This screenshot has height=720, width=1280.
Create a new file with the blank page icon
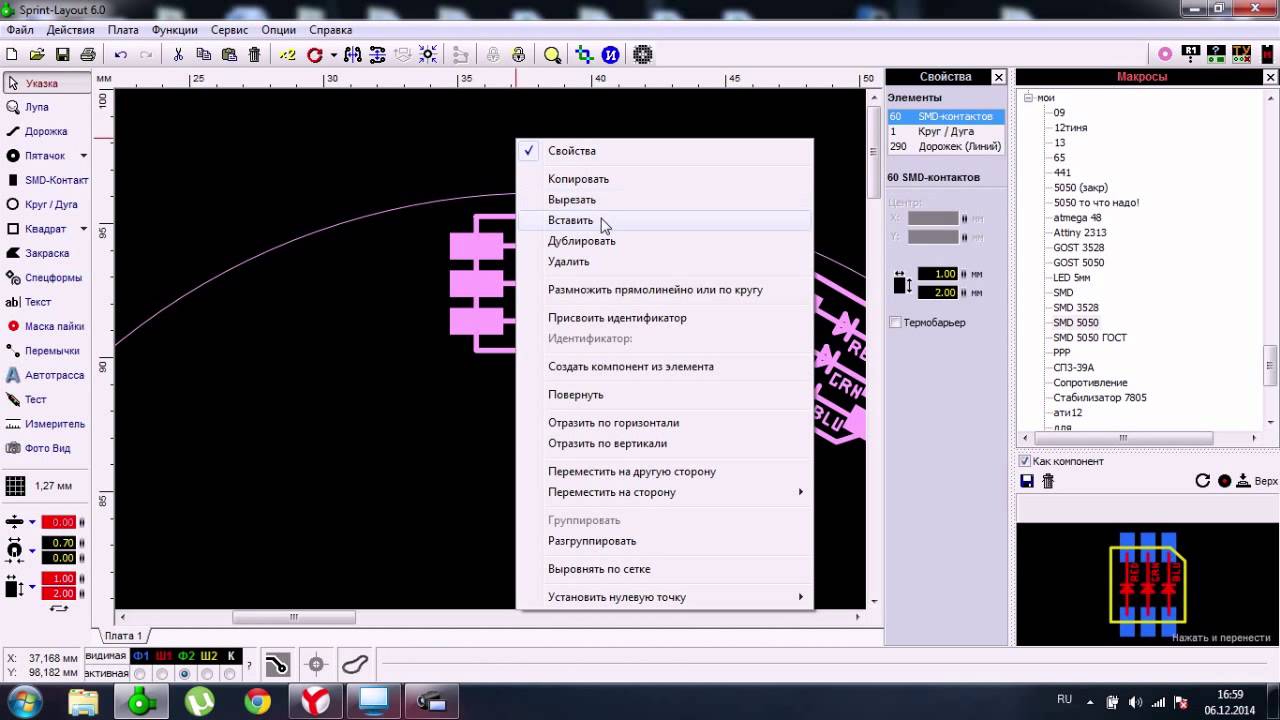(x=12, y=55)
